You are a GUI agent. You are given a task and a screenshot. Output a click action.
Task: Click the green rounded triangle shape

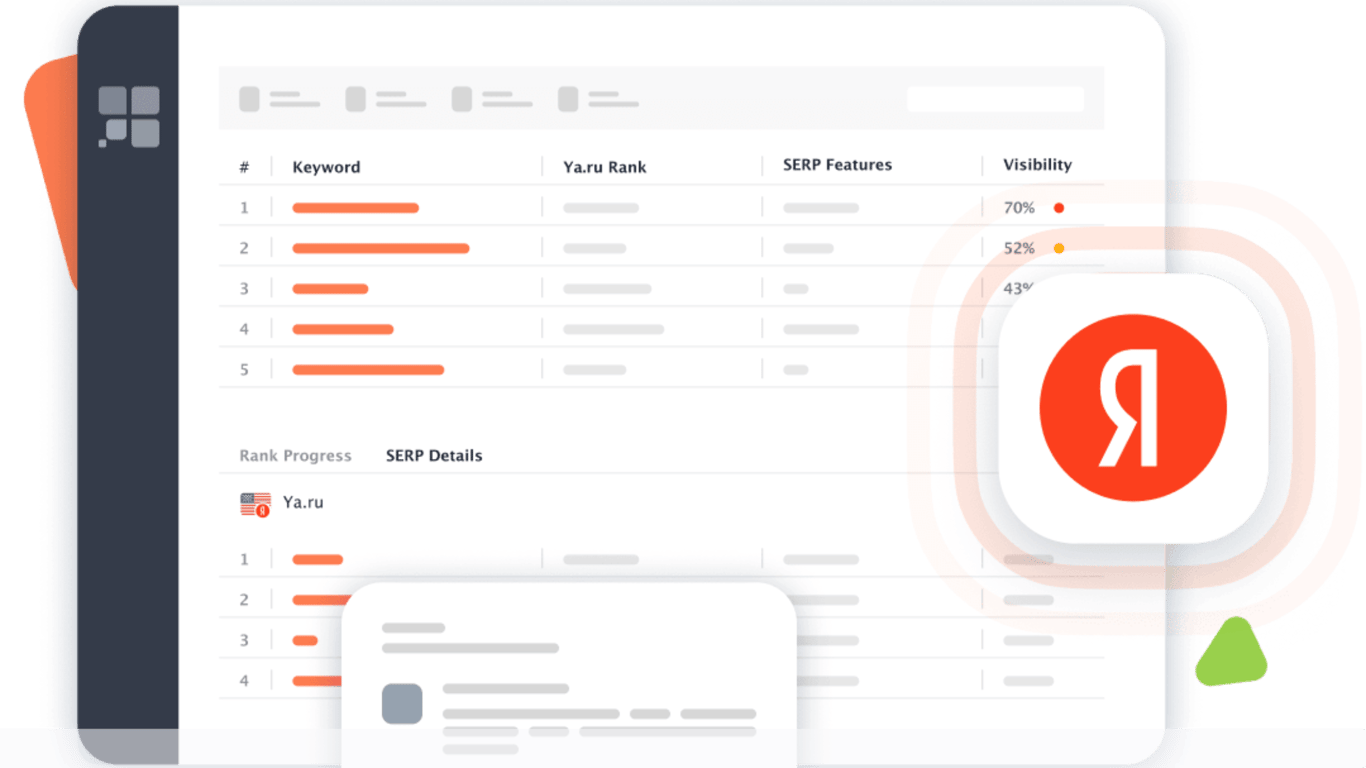pos(1231,652)
